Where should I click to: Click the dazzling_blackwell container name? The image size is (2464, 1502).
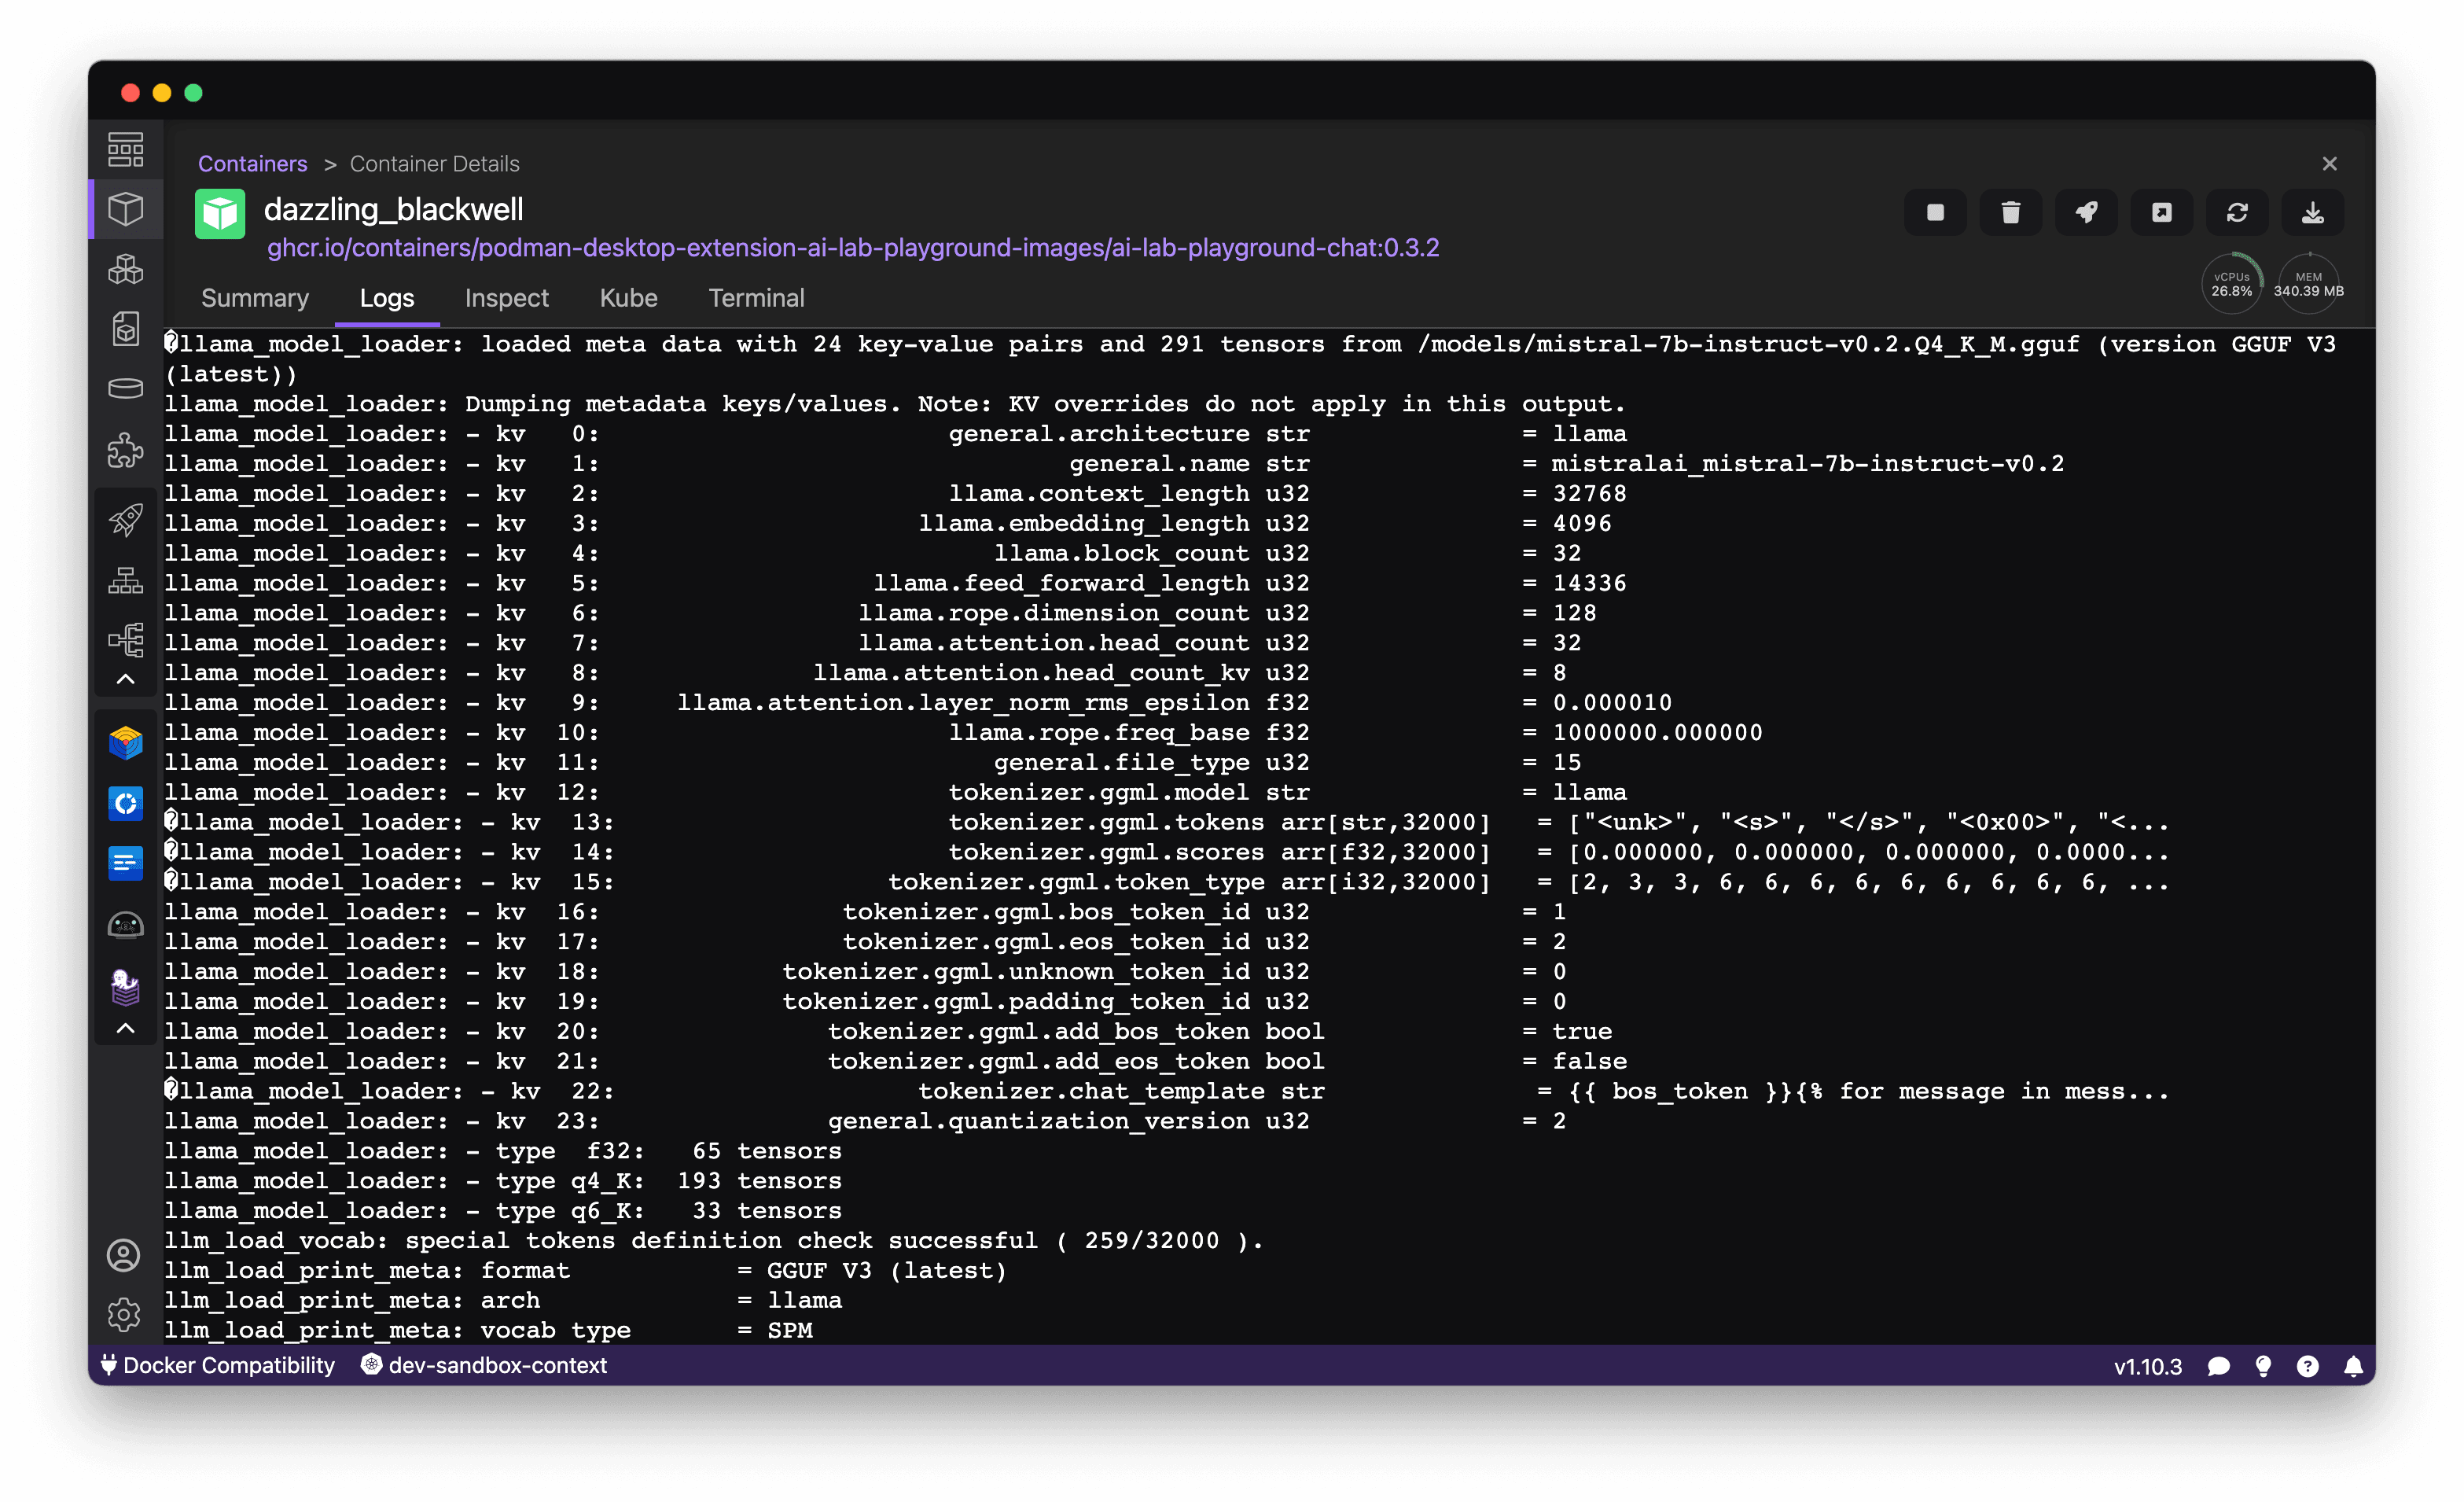(393, 210)
